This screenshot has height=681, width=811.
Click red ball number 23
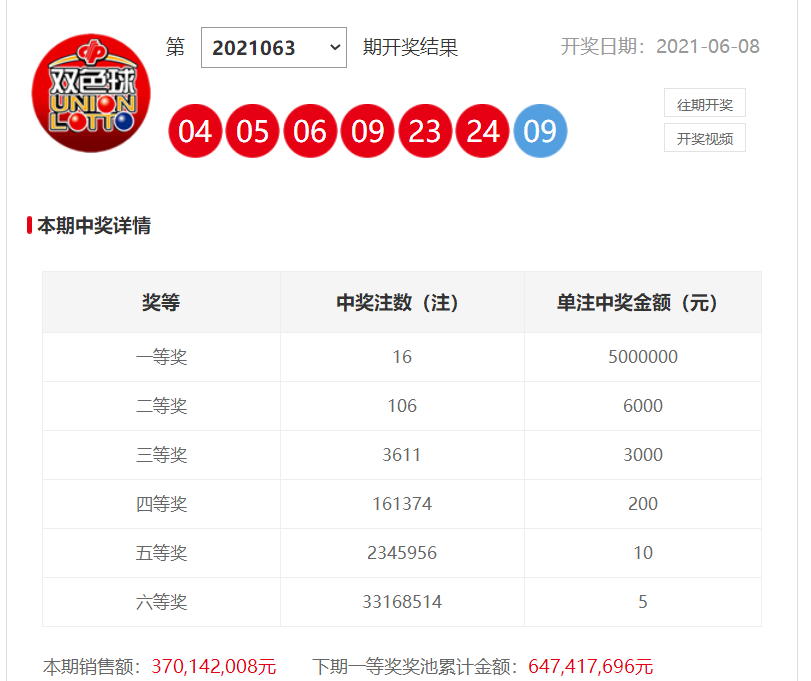pyautogui.click(x=425, y=131)
